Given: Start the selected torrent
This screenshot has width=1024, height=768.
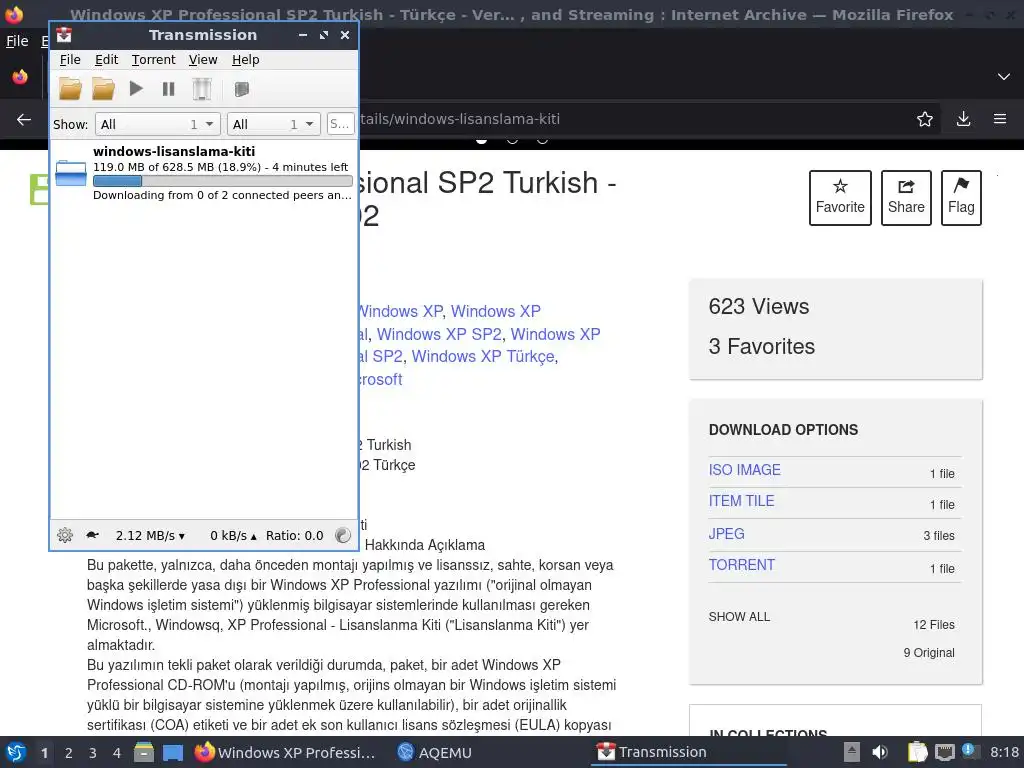Looking at the screenshot, I should [136, 88].
